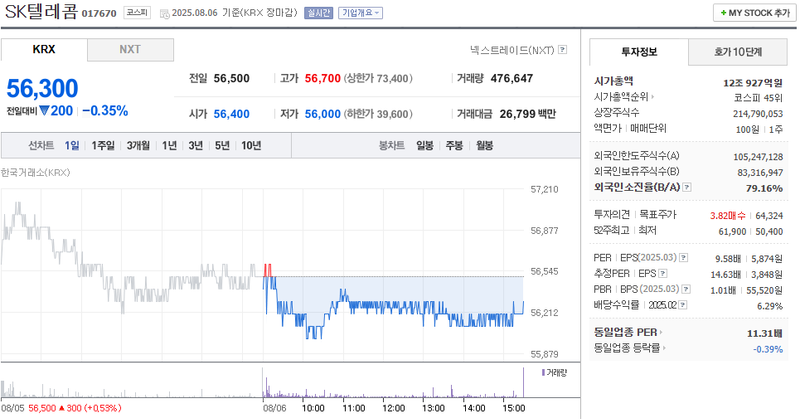
Task: Click the stock code 017670
Action: (99, 14)
